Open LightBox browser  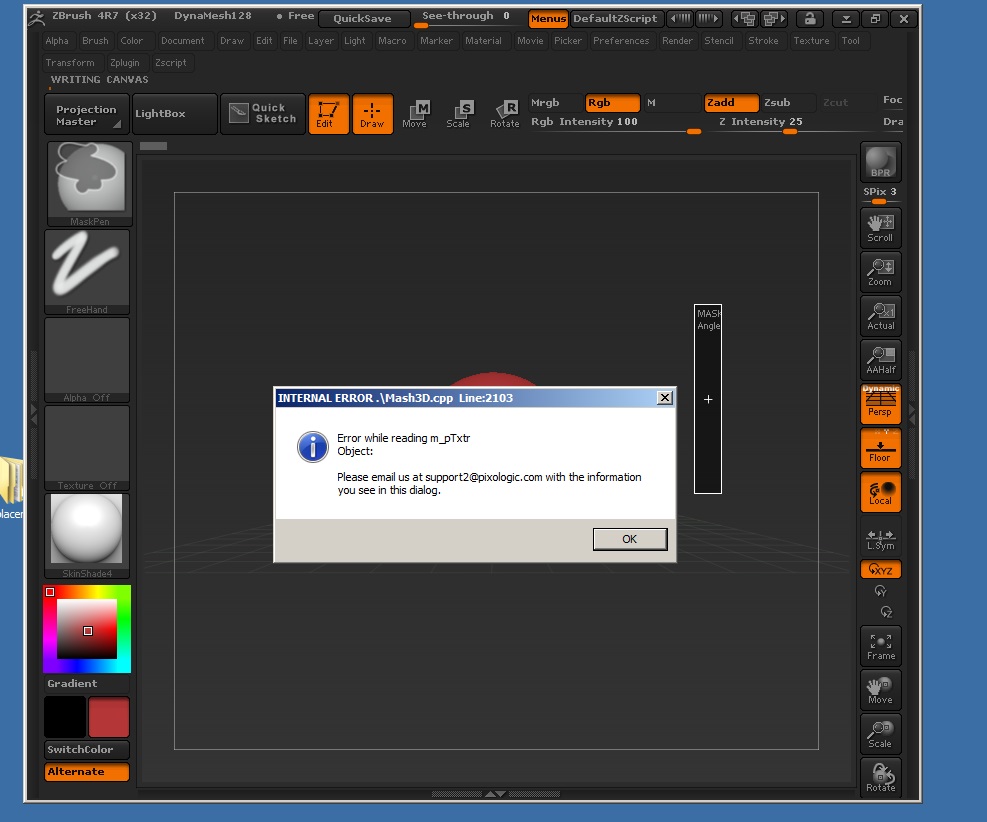click(x=174, y=114)
